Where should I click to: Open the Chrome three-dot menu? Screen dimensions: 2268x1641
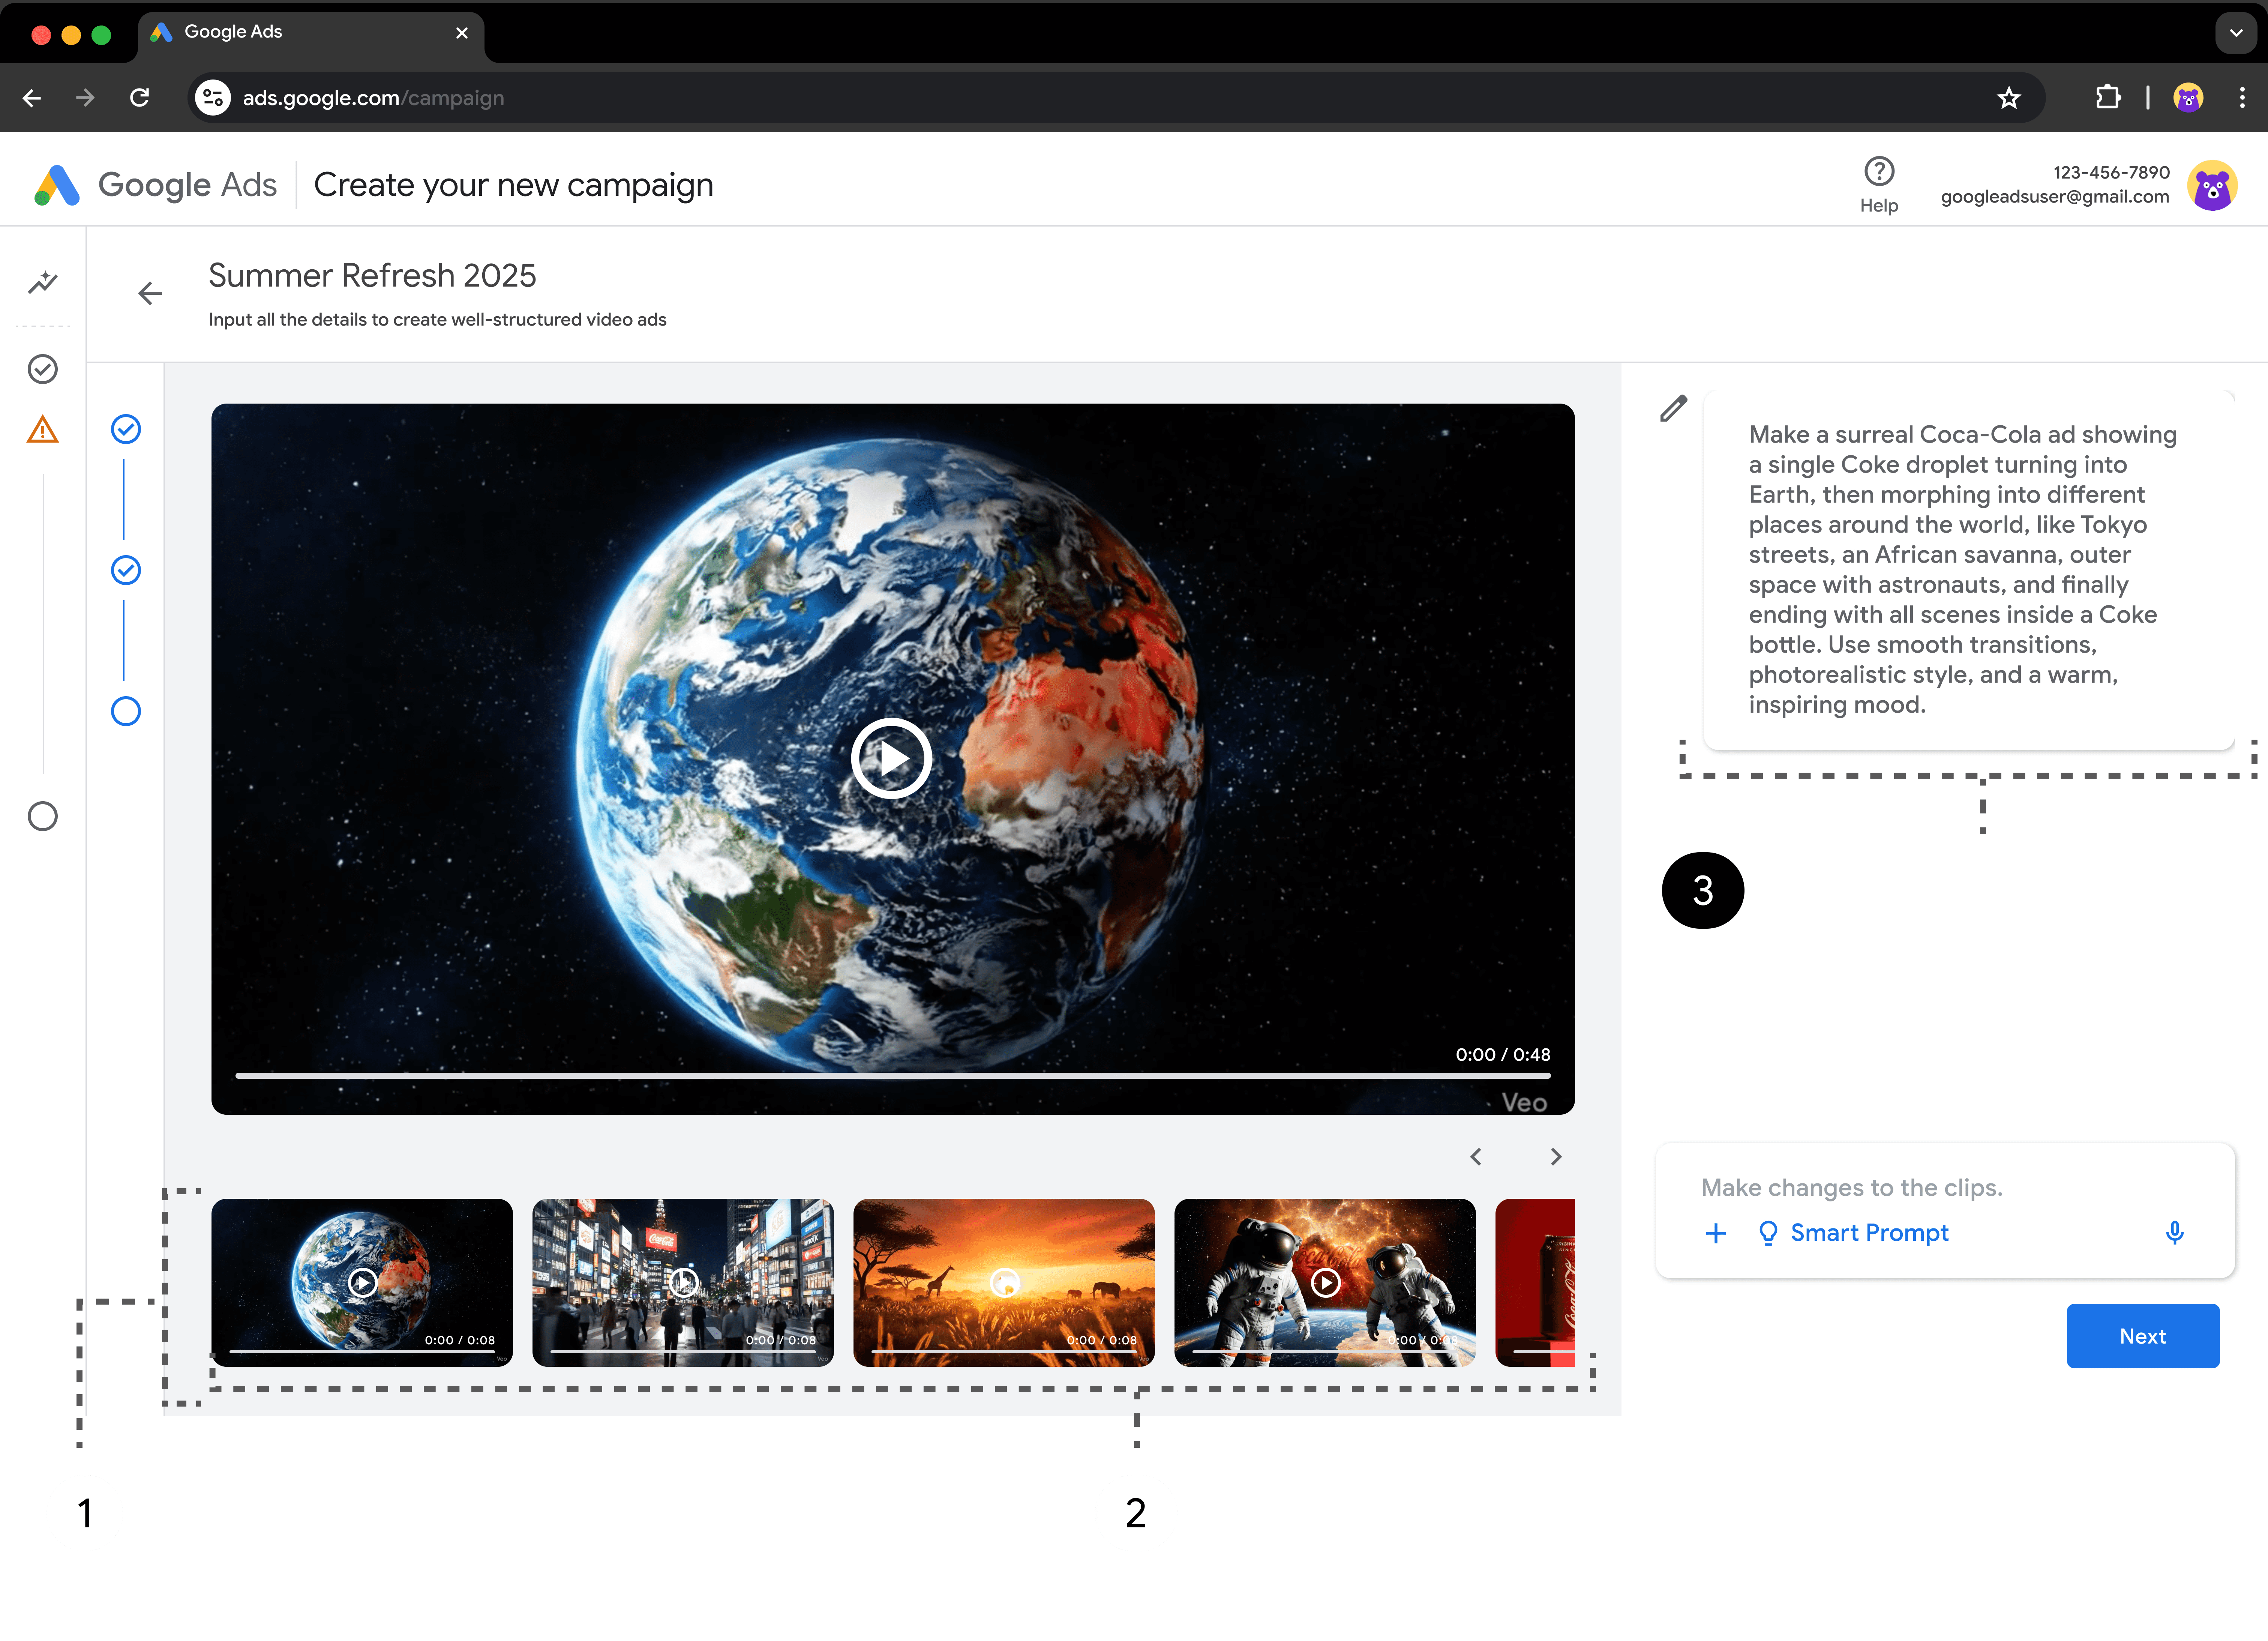(x=2242, y=98)
